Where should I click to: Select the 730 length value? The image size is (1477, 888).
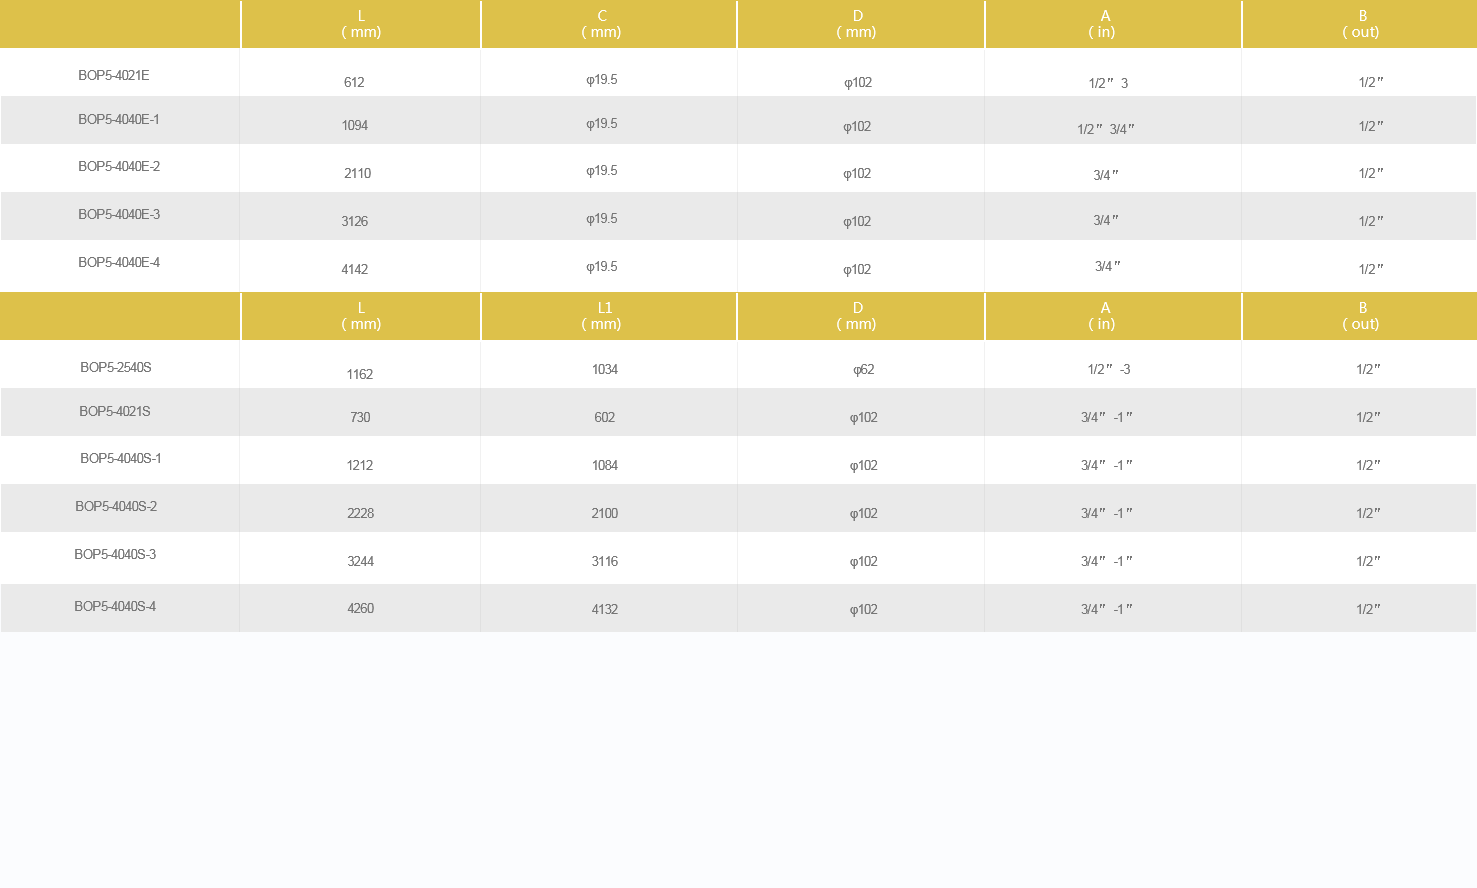[x=360, y=418]
